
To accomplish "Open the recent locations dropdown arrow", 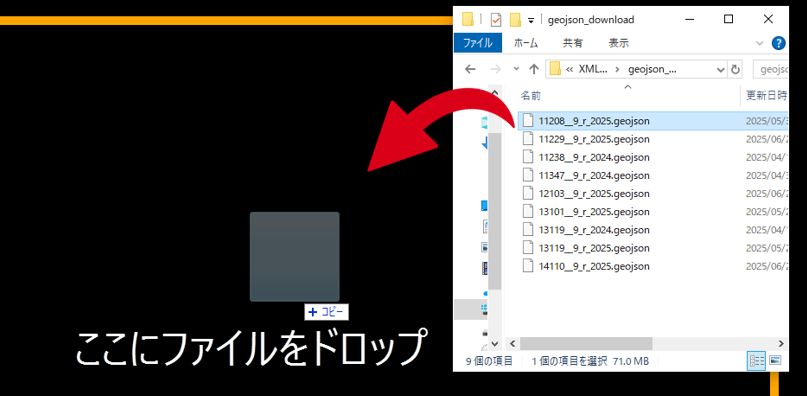I will (516, 69).
